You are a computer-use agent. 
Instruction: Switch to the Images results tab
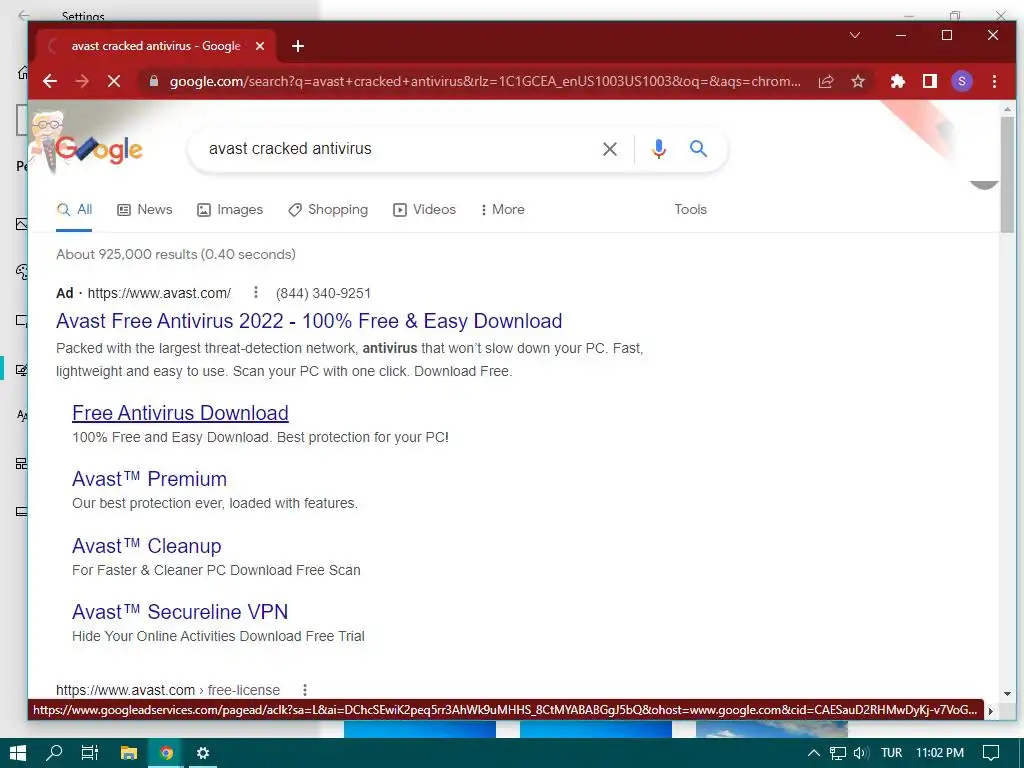[x=230, y=210]
